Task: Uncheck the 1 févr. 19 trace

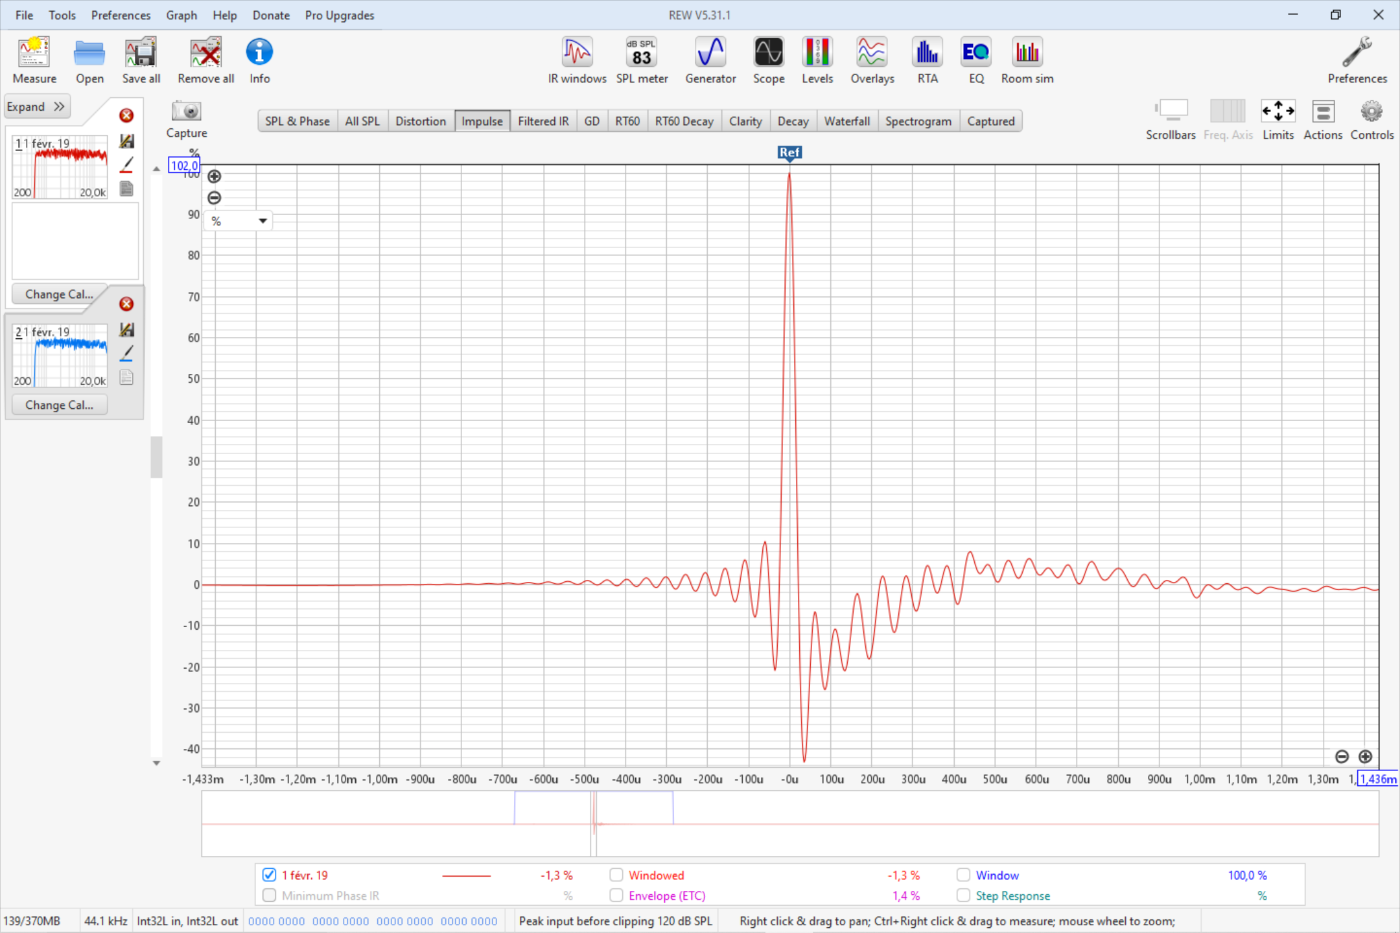Action: (x=269, y=875)
